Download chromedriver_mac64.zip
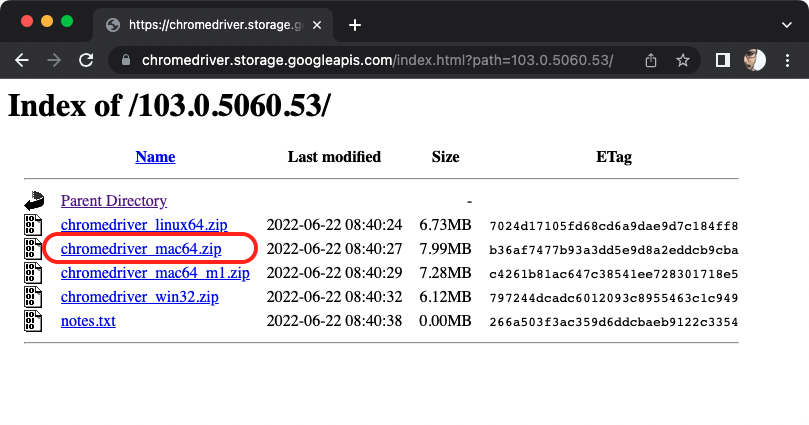 pos(141,249)
